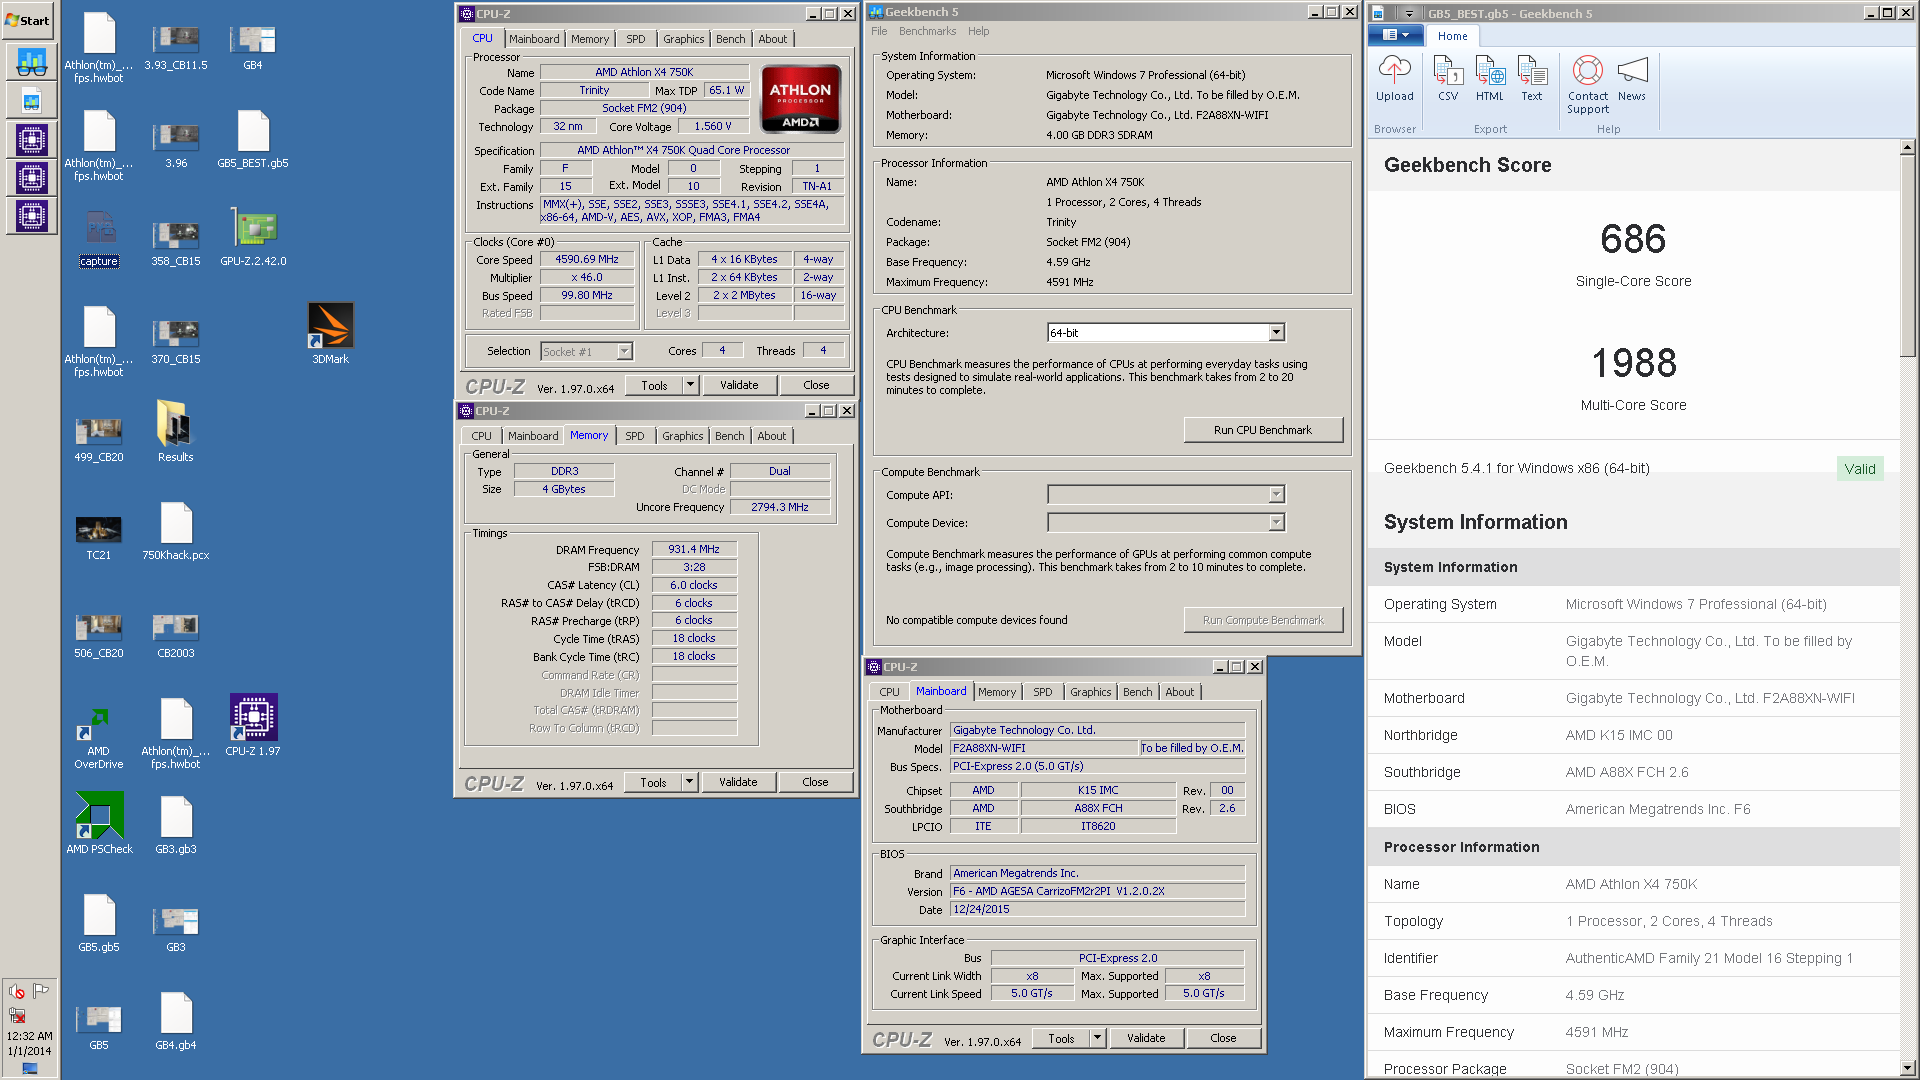Switch to Mainboard tab in CPU-Z CPU window

pyautogui.click(x=534, y=39)
